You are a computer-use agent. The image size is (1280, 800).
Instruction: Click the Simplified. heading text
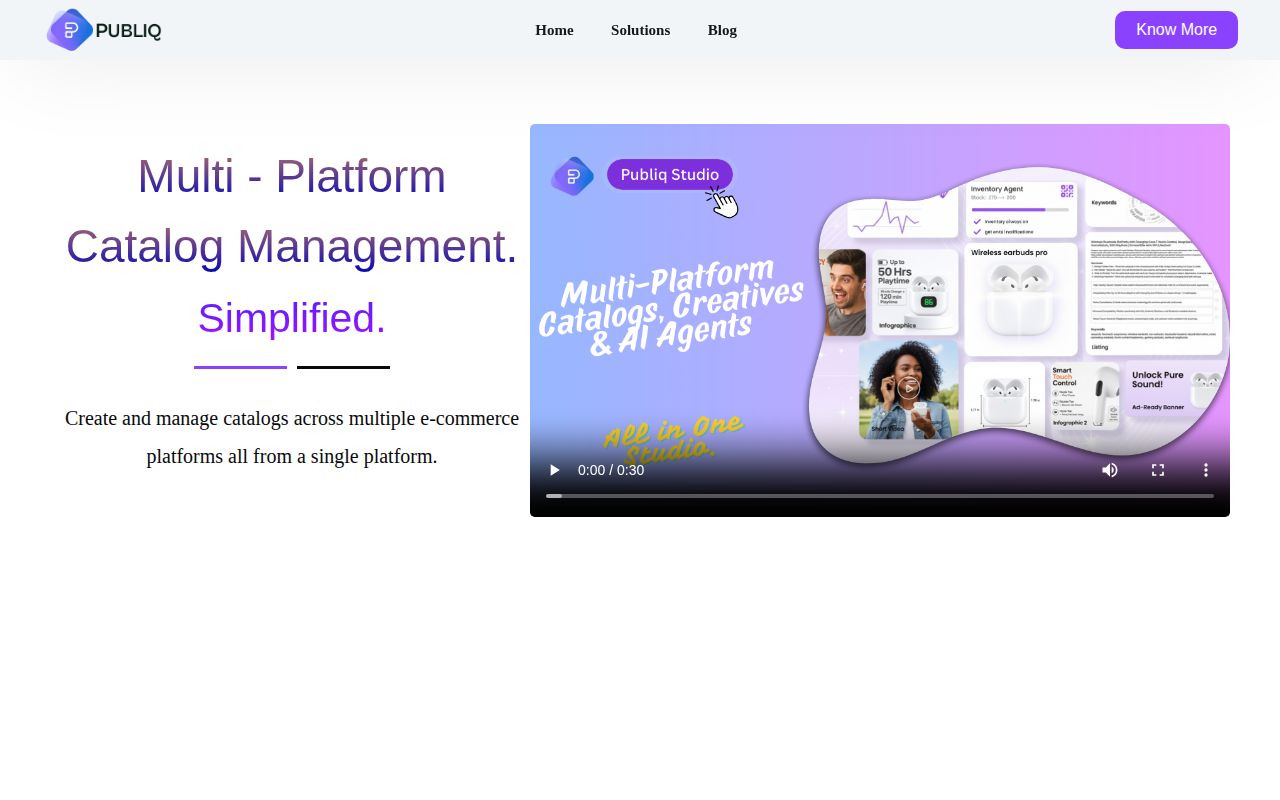pyautogui.click(x=292, y=318)
